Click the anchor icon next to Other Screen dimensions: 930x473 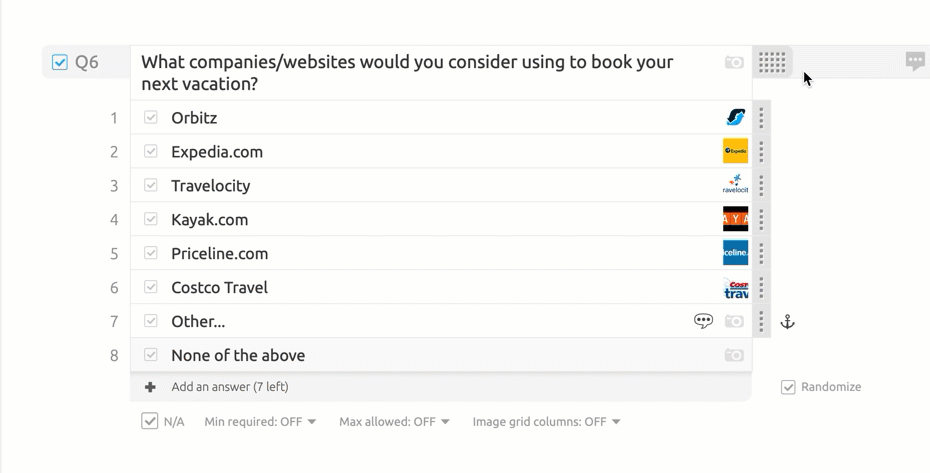pos(787,321)
